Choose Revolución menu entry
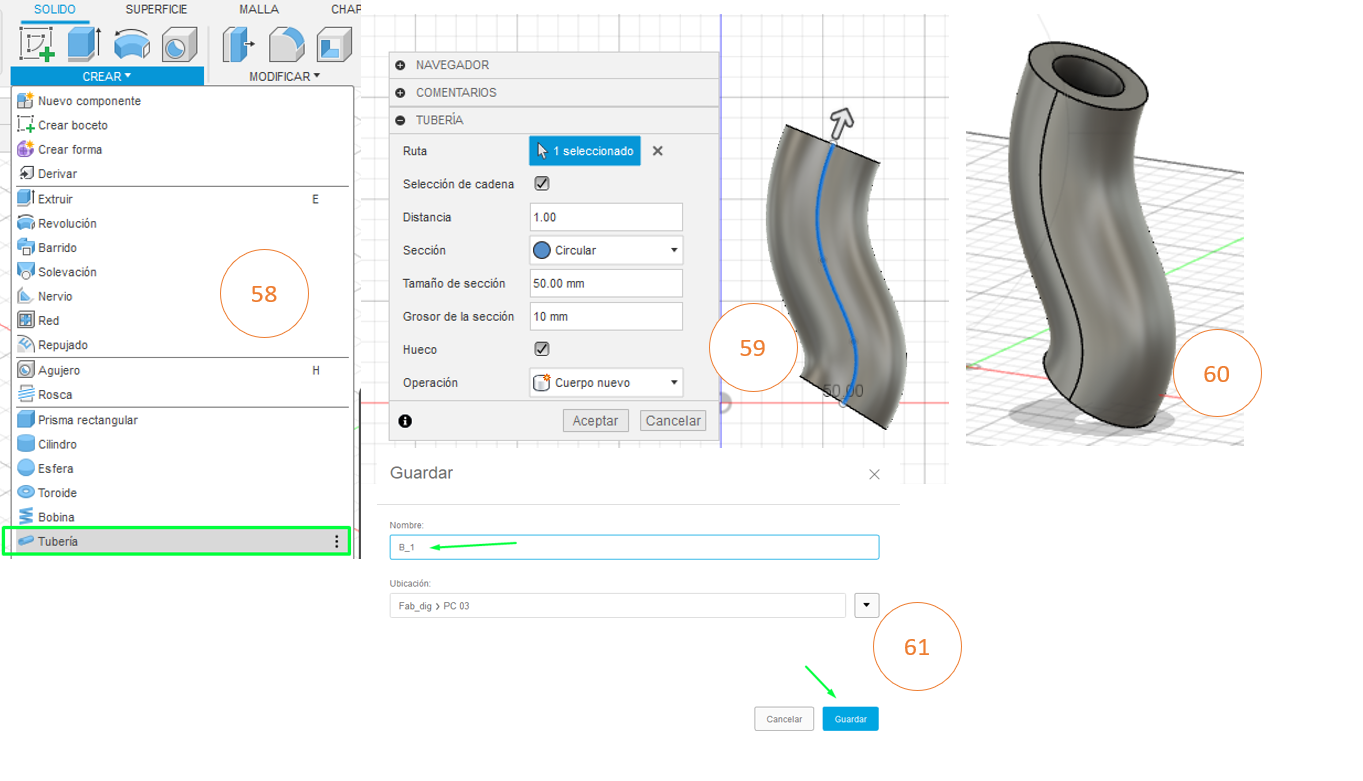 coord(67,223)
